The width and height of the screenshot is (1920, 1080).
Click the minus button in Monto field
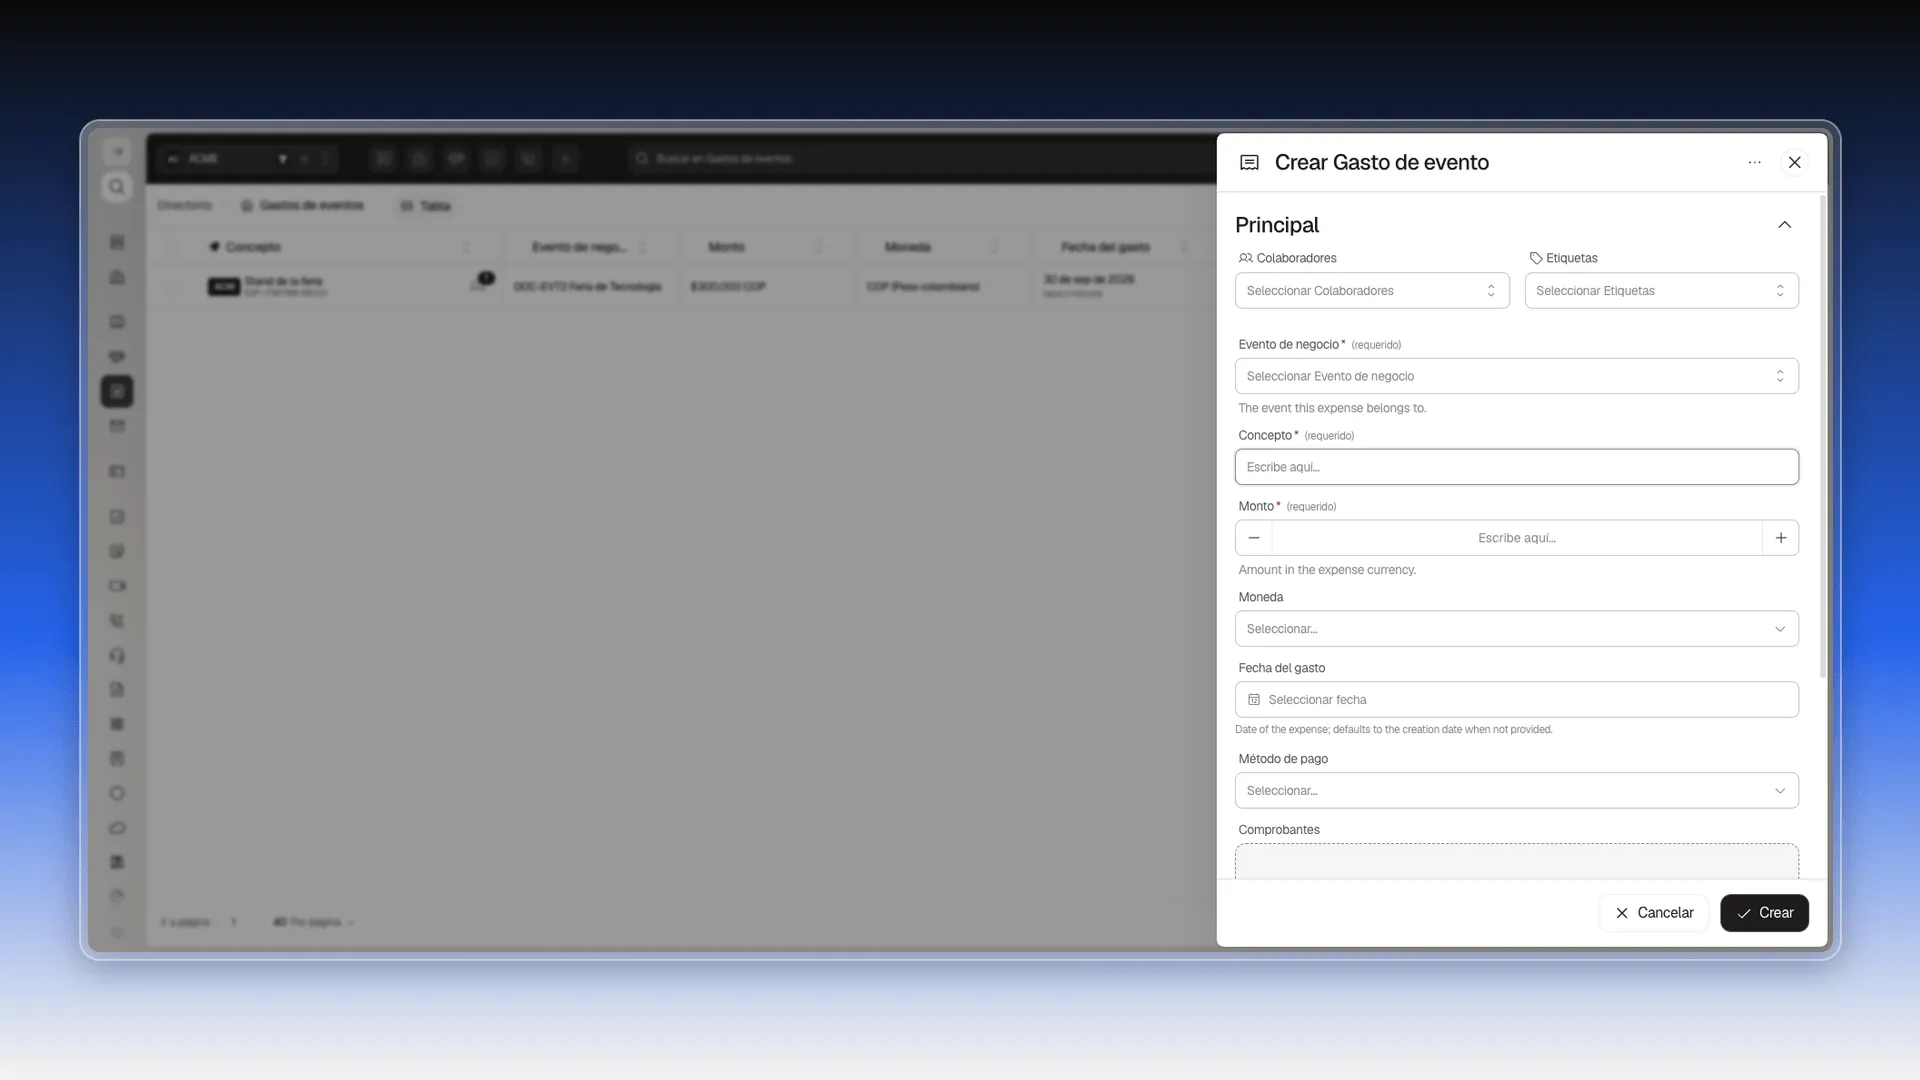tap(1254, 538)
